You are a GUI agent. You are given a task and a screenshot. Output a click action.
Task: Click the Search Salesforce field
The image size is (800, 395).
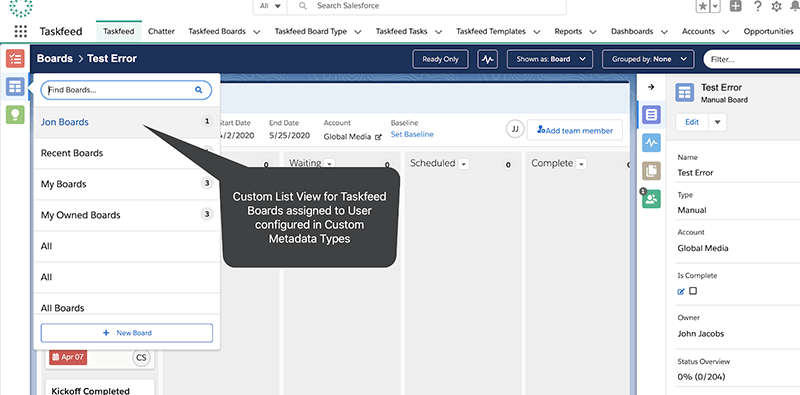pos(427,6)
